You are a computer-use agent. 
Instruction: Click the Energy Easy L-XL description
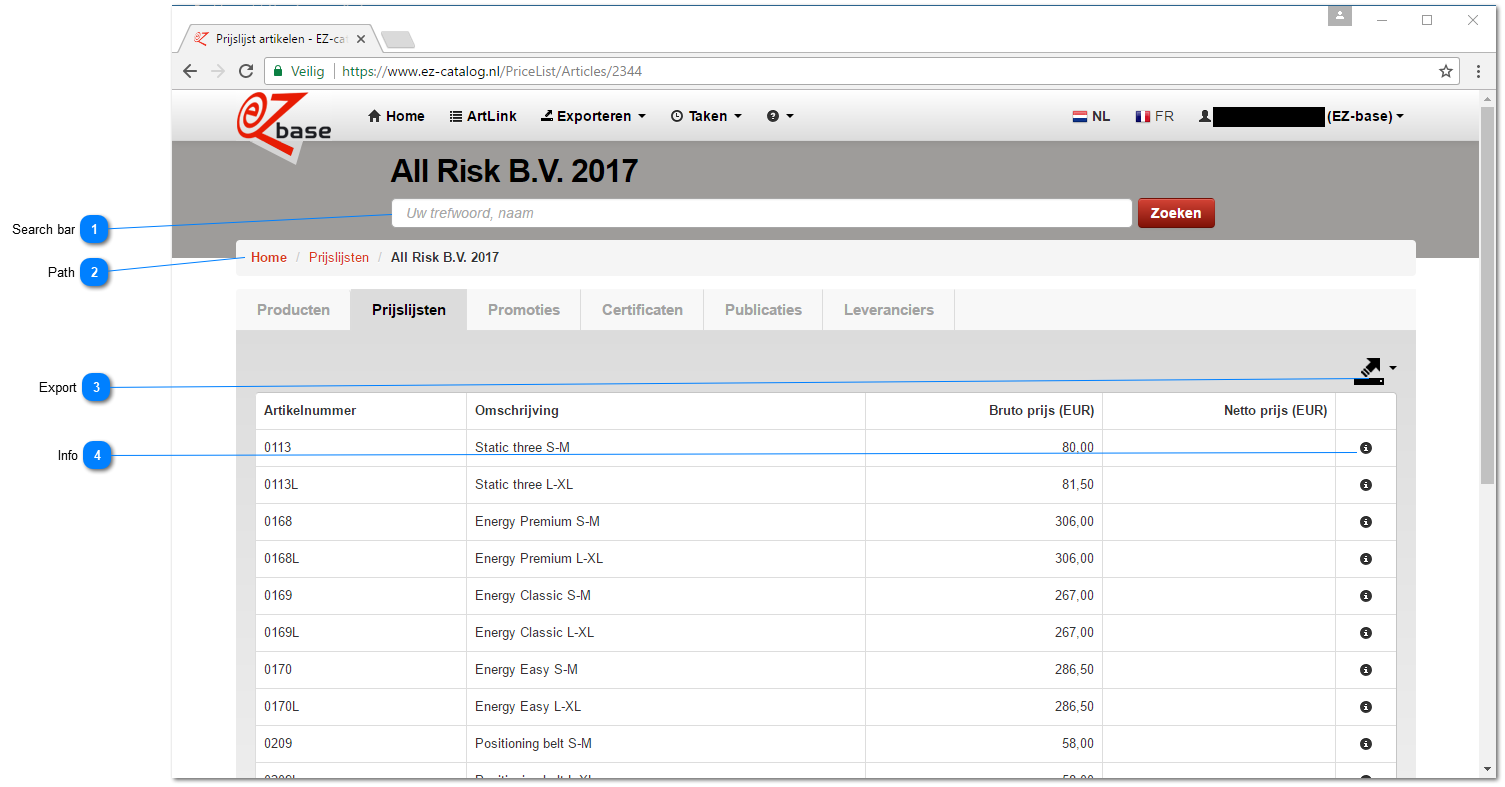tap(528, 707)
